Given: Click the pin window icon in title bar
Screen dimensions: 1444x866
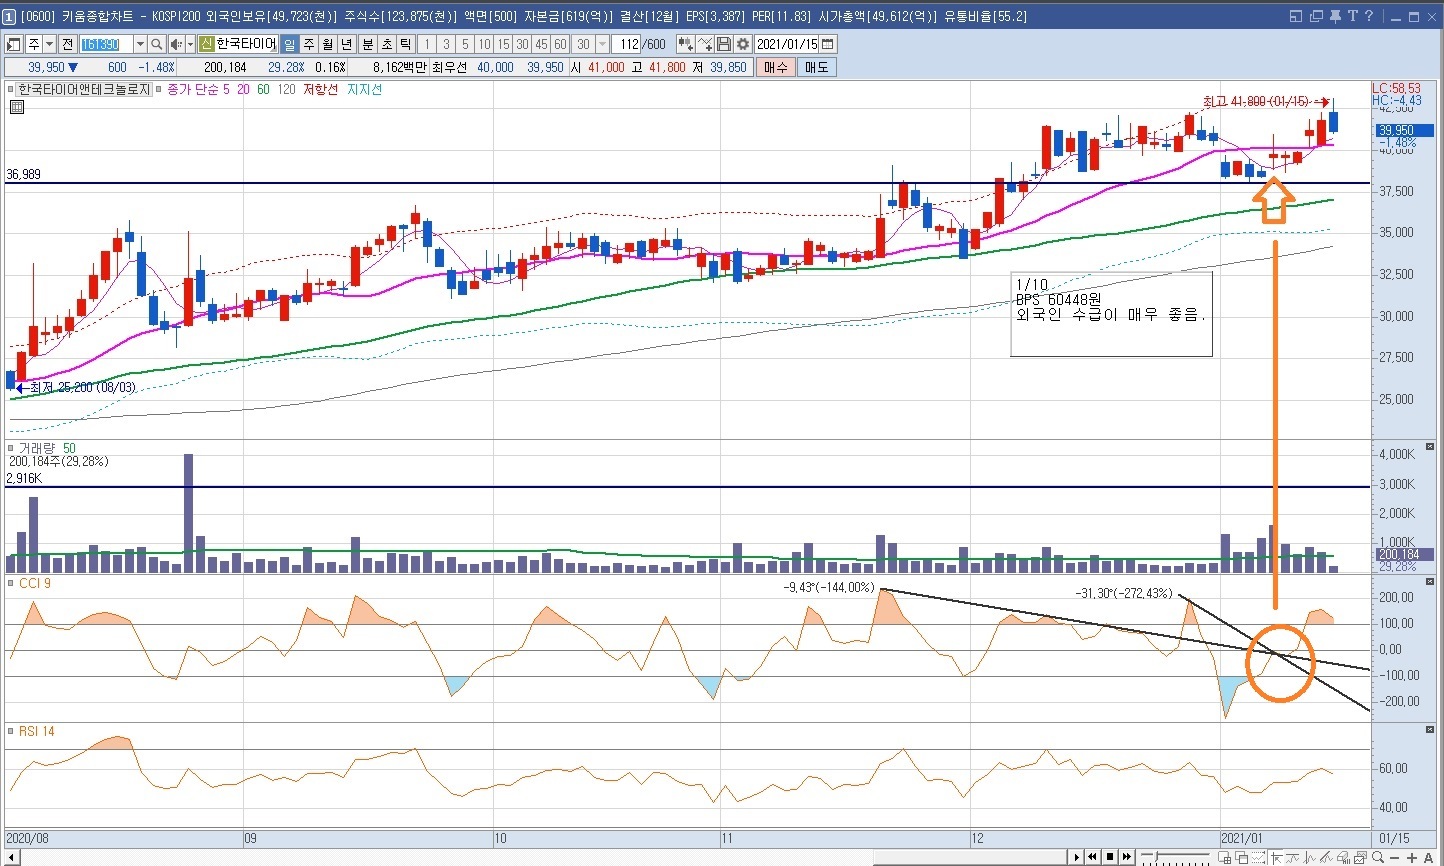Looking at the screenshot, I should 1336,16.
